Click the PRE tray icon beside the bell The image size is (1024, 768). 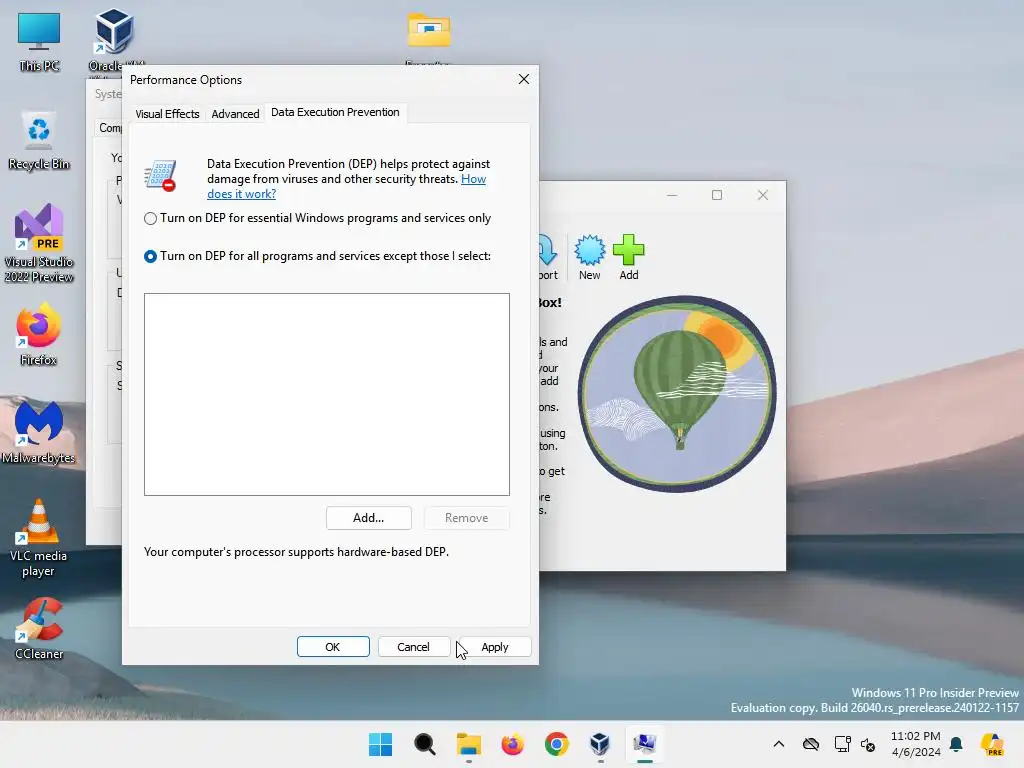pyautogui.click(x=992, y=744)
